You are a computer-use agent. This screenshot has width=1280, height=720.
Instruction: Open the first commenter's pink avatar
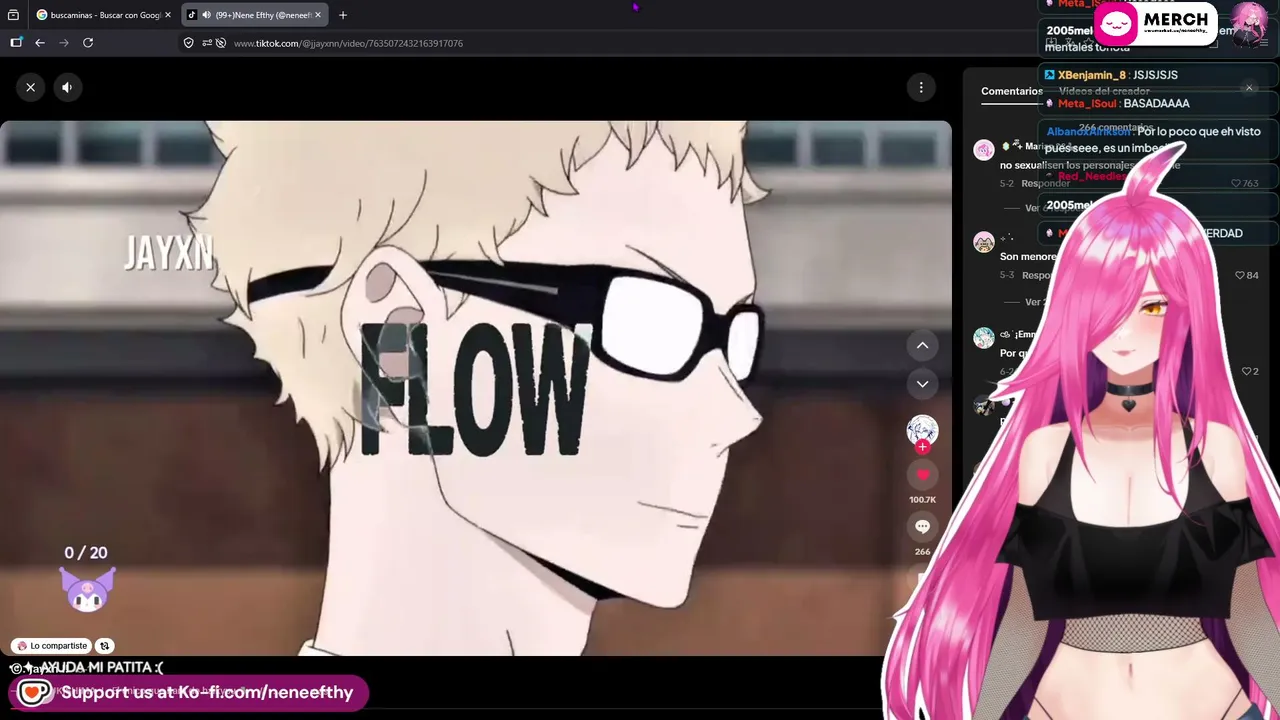(x=984, y=150)
